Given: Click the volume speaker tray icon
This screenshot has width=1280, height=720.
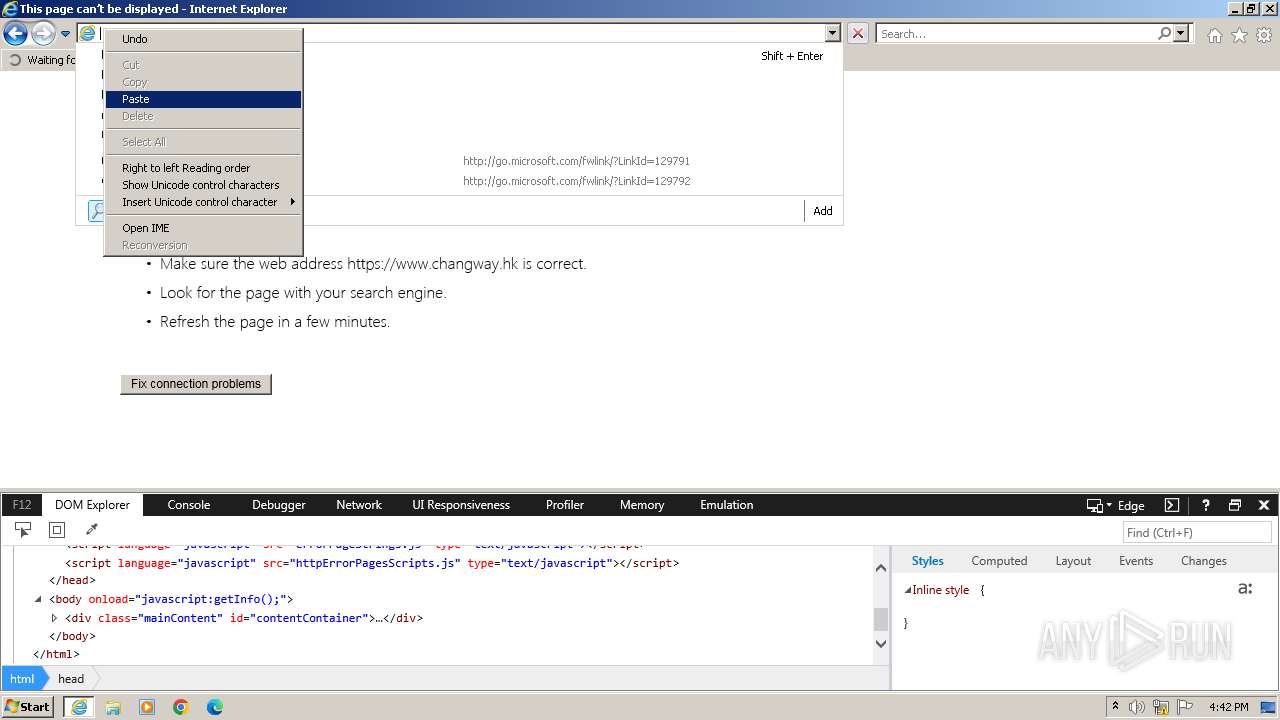Looking at the screenshot, I should [x=1137, y=707].
